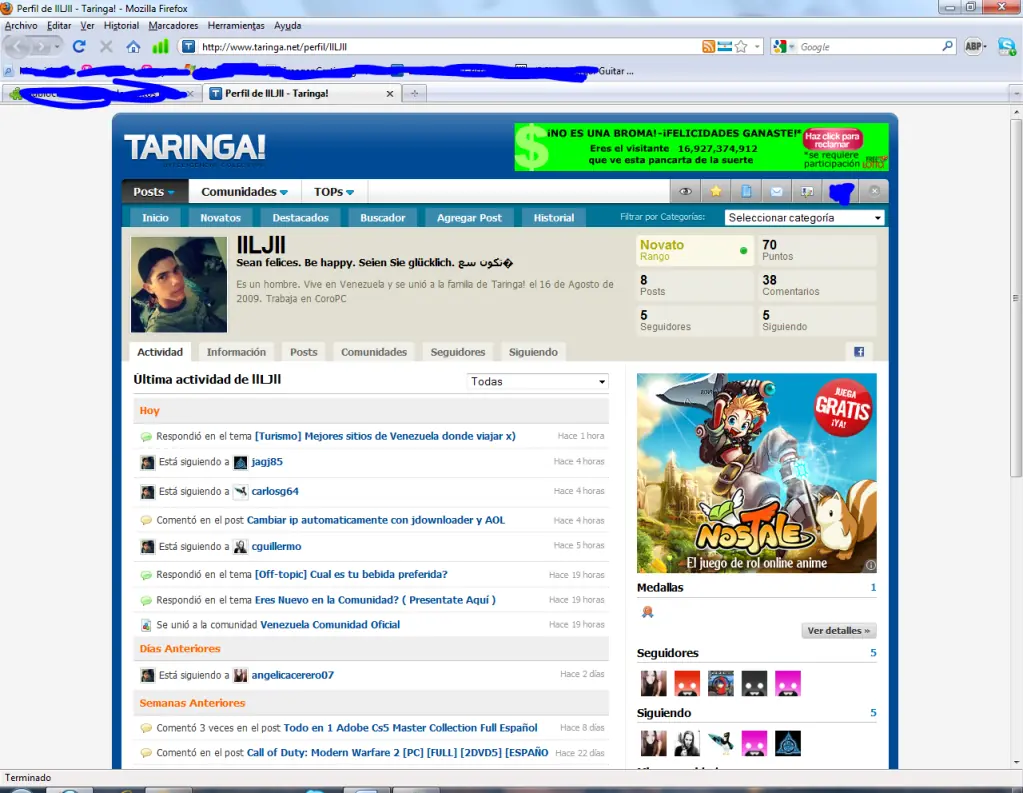Click the gray X logout icon in Taringa toolbar
Viewport: 1023px width, 793px height.
pyautogui.click(x=875, y=191)
